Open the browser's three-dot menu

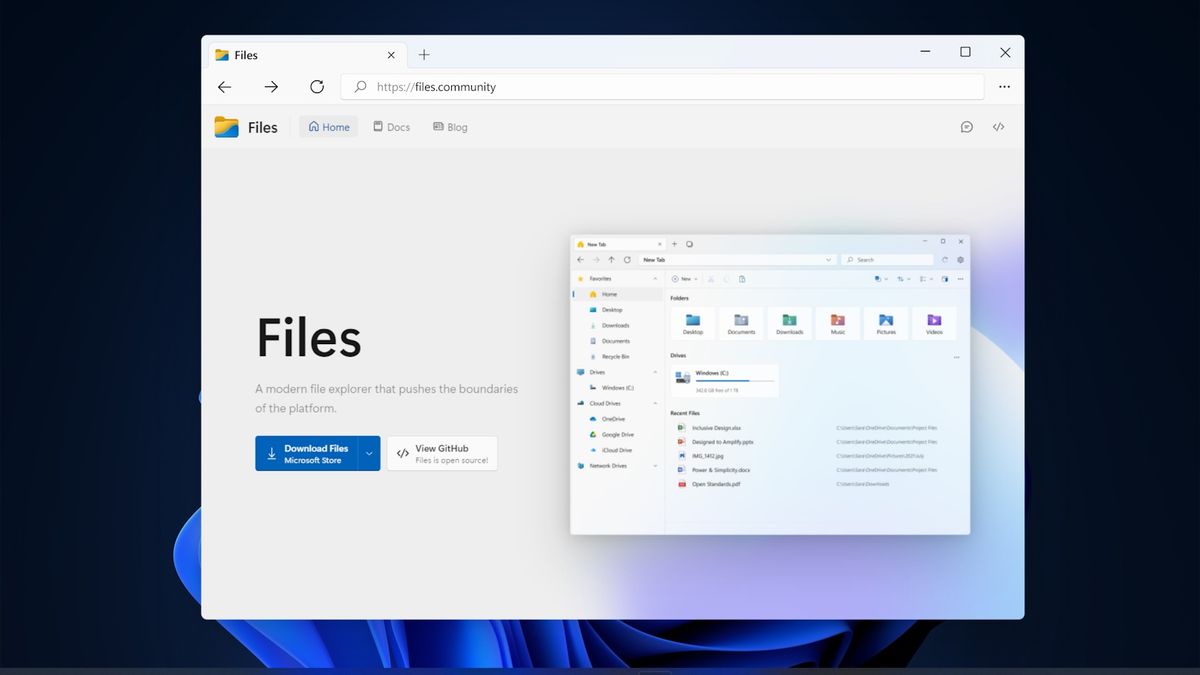coord(1004,87)
